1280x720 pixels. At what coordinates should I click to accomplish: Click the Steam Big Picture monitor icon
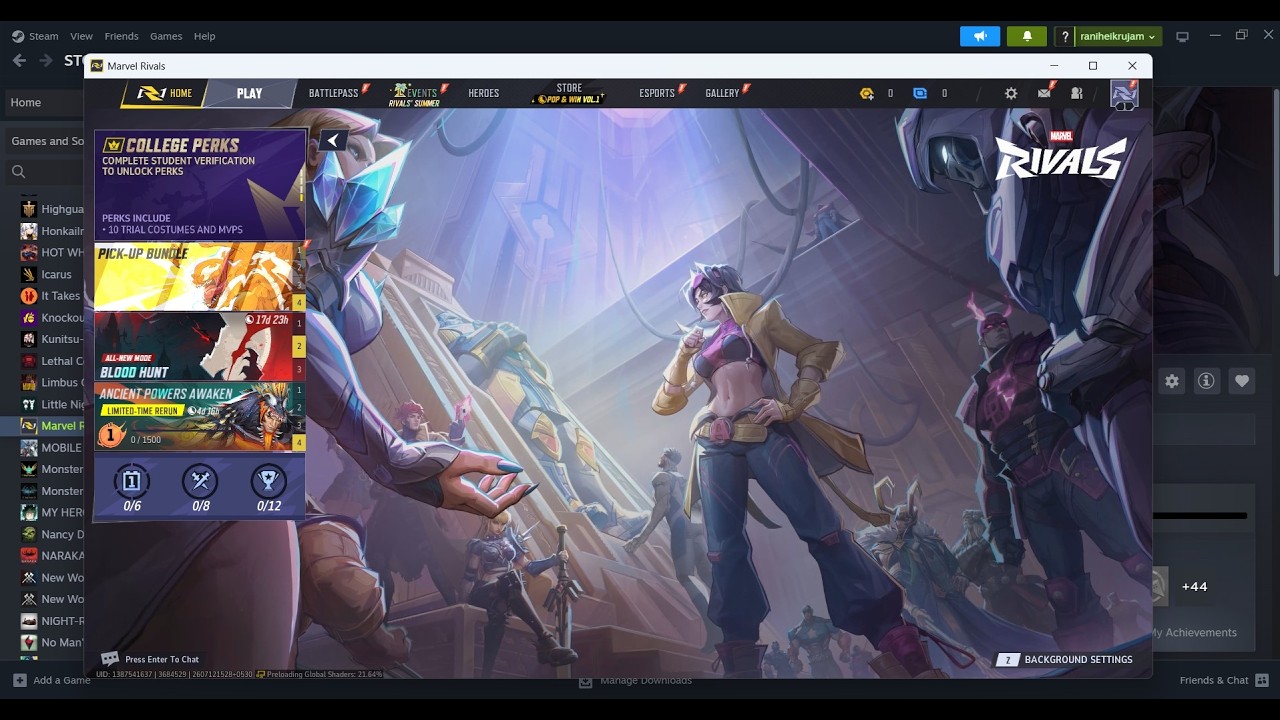(1183, 36)
